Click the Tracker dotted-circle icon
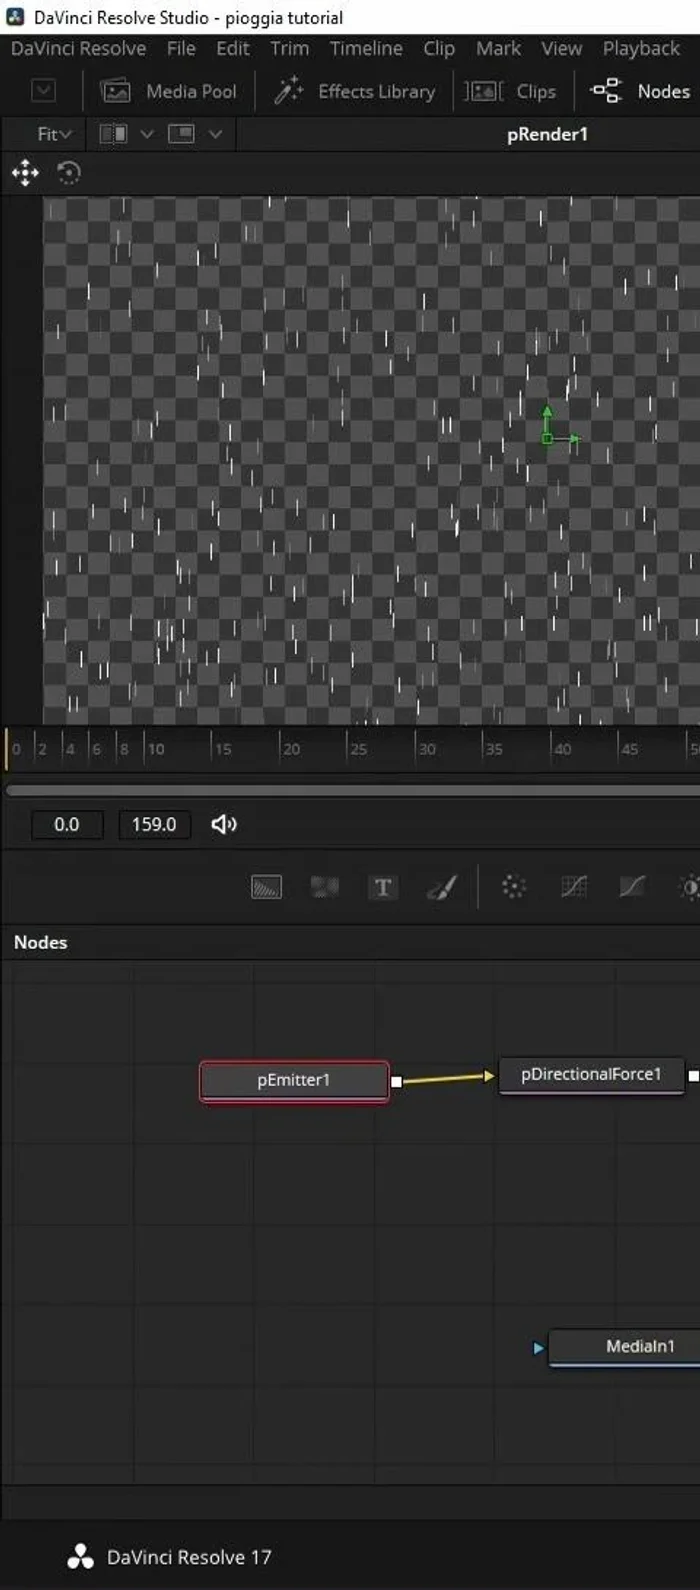700x1590 pixels. 513,887
